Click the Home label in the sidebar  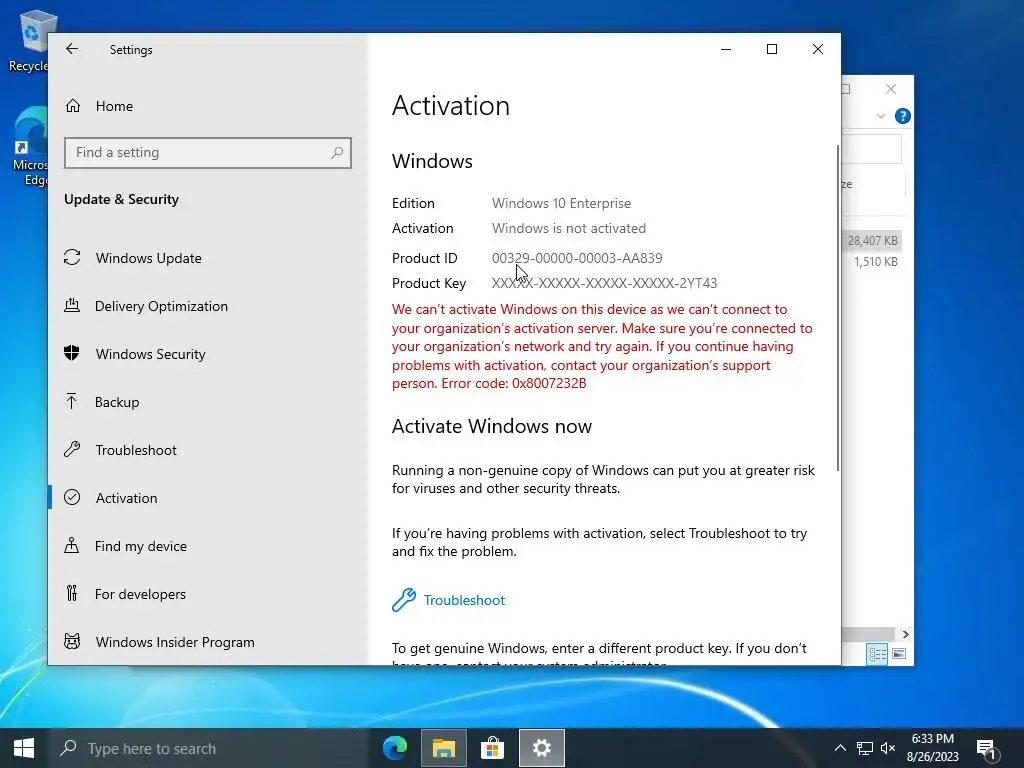(x=114, y=106)
